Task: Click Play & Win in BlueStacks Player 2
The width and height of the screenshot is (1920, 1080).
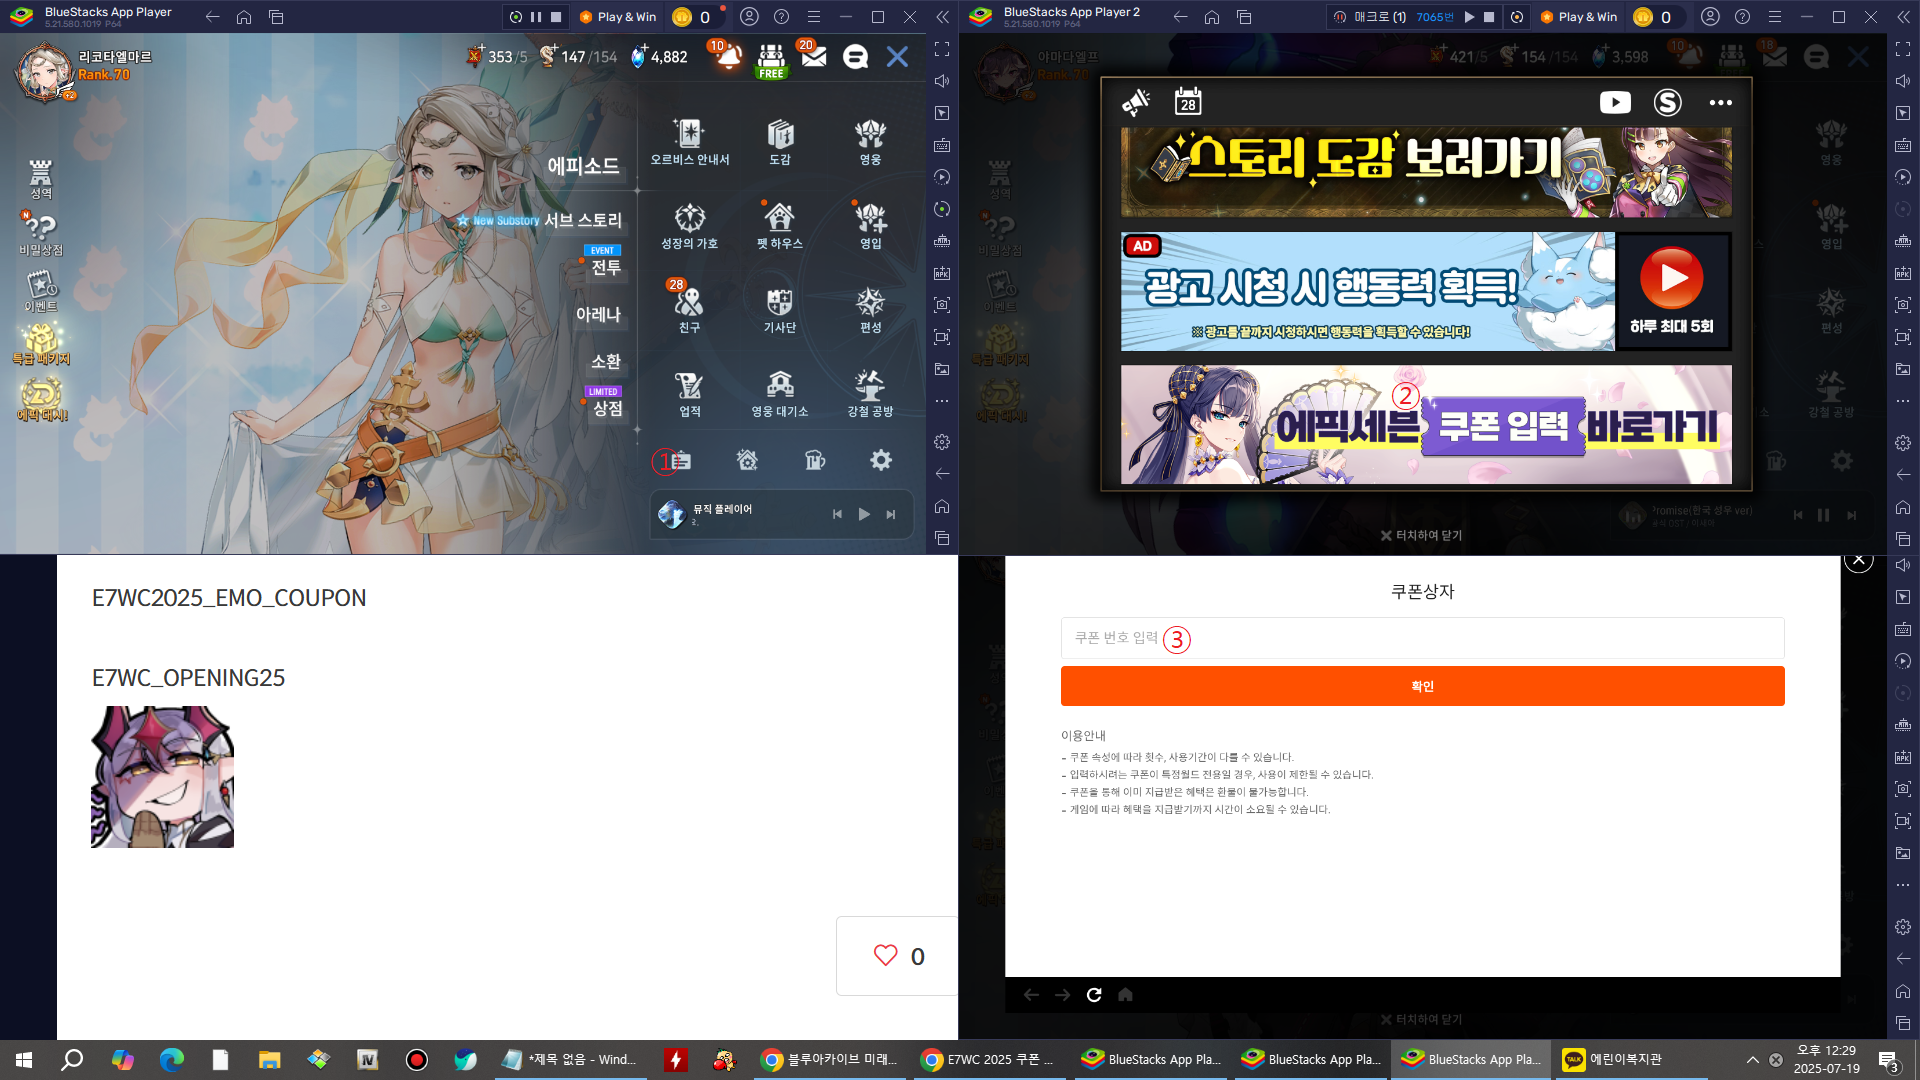Action: pos(1579,17)
